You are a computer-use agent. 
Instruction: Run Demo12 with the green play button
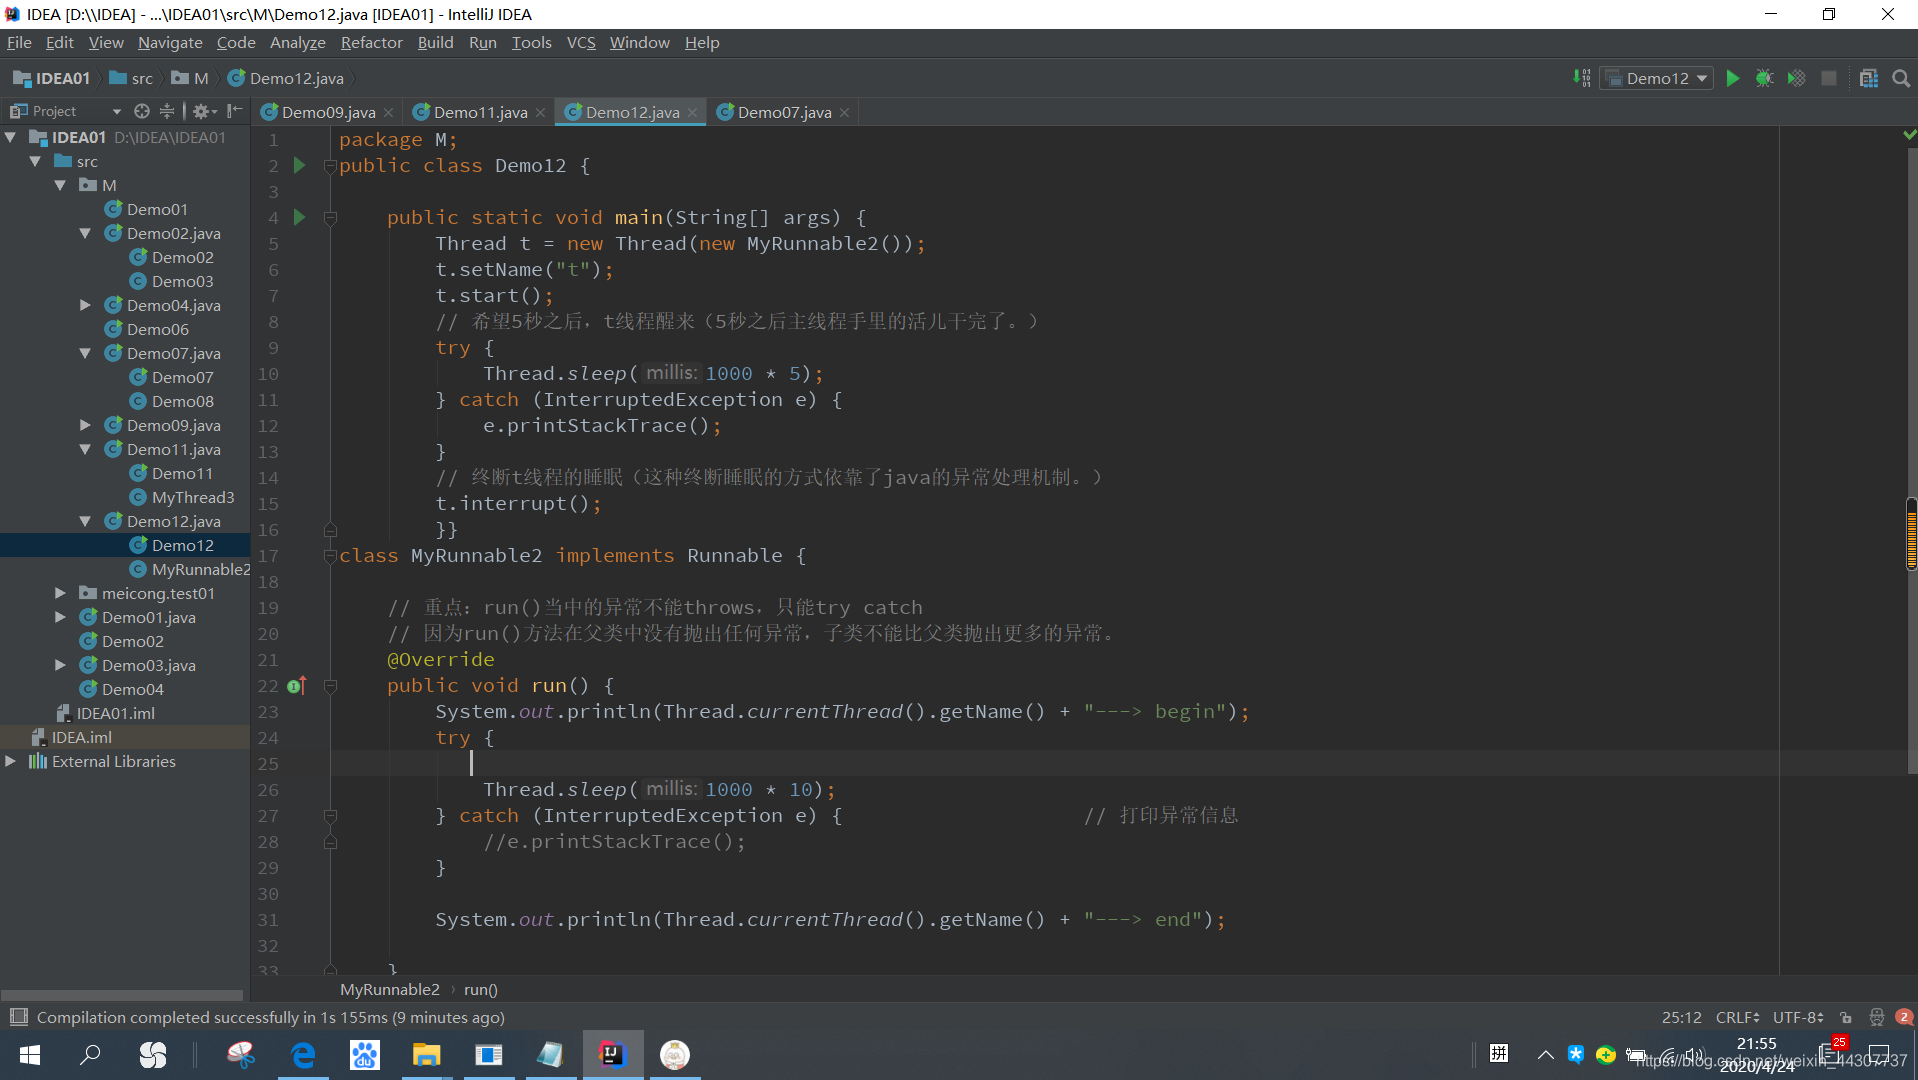point(1732,78)
